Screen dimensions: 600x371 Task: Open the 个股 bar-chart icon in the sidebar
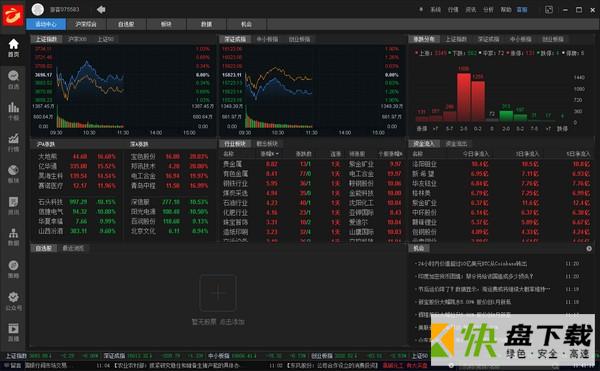coord(13,111)
